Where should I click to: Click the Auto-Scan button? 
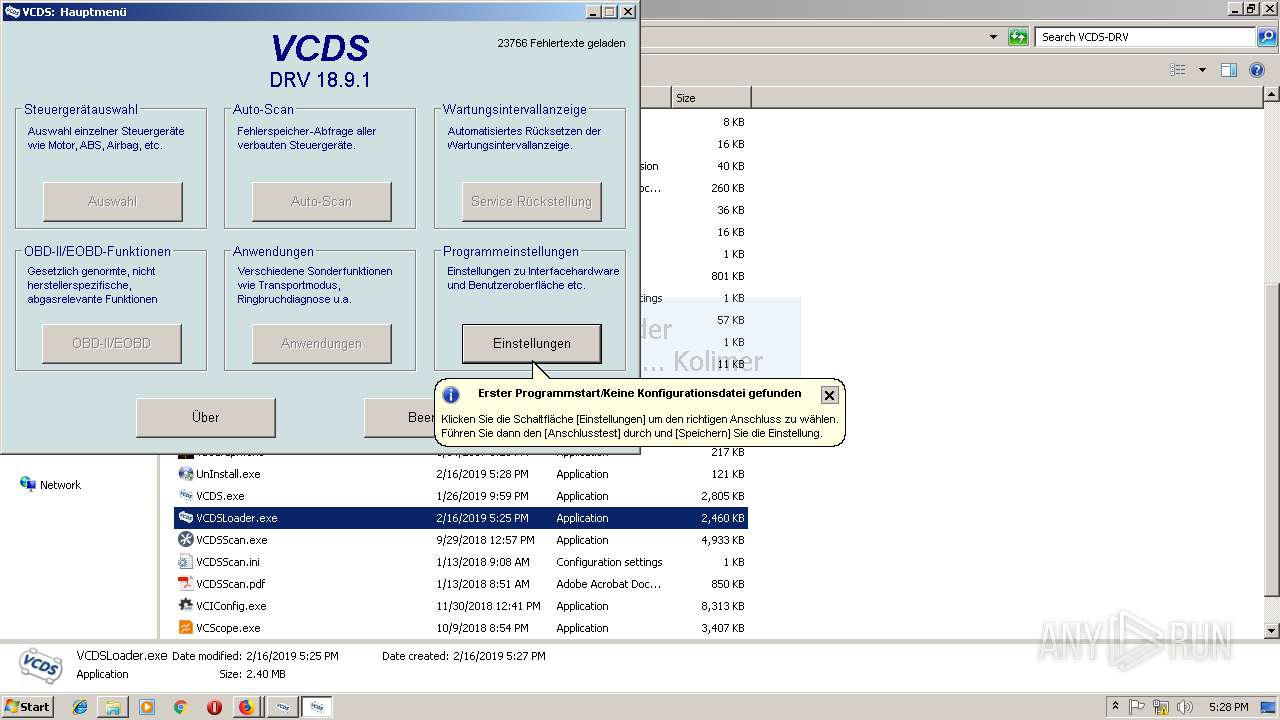pyautogui.click(x=321, y=201)
